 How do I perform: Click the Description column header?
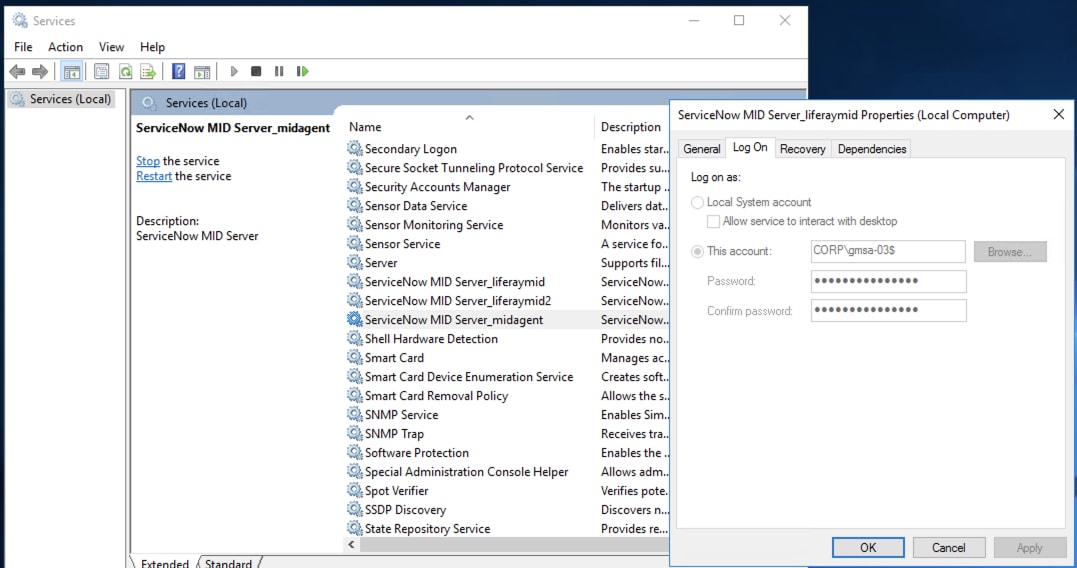click(x=633, y=126)
